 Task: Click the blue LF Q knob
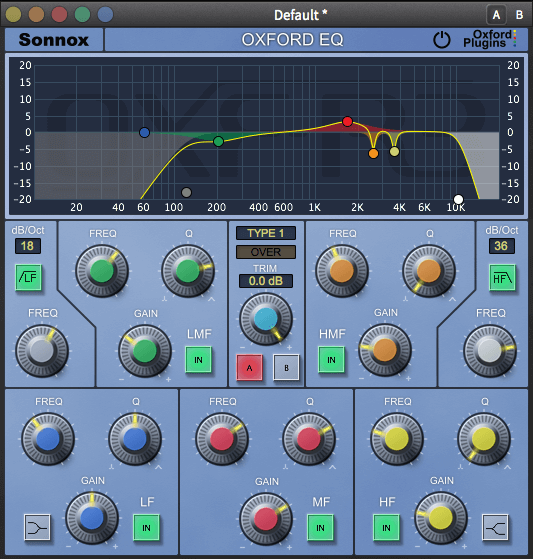click(135, 439)
